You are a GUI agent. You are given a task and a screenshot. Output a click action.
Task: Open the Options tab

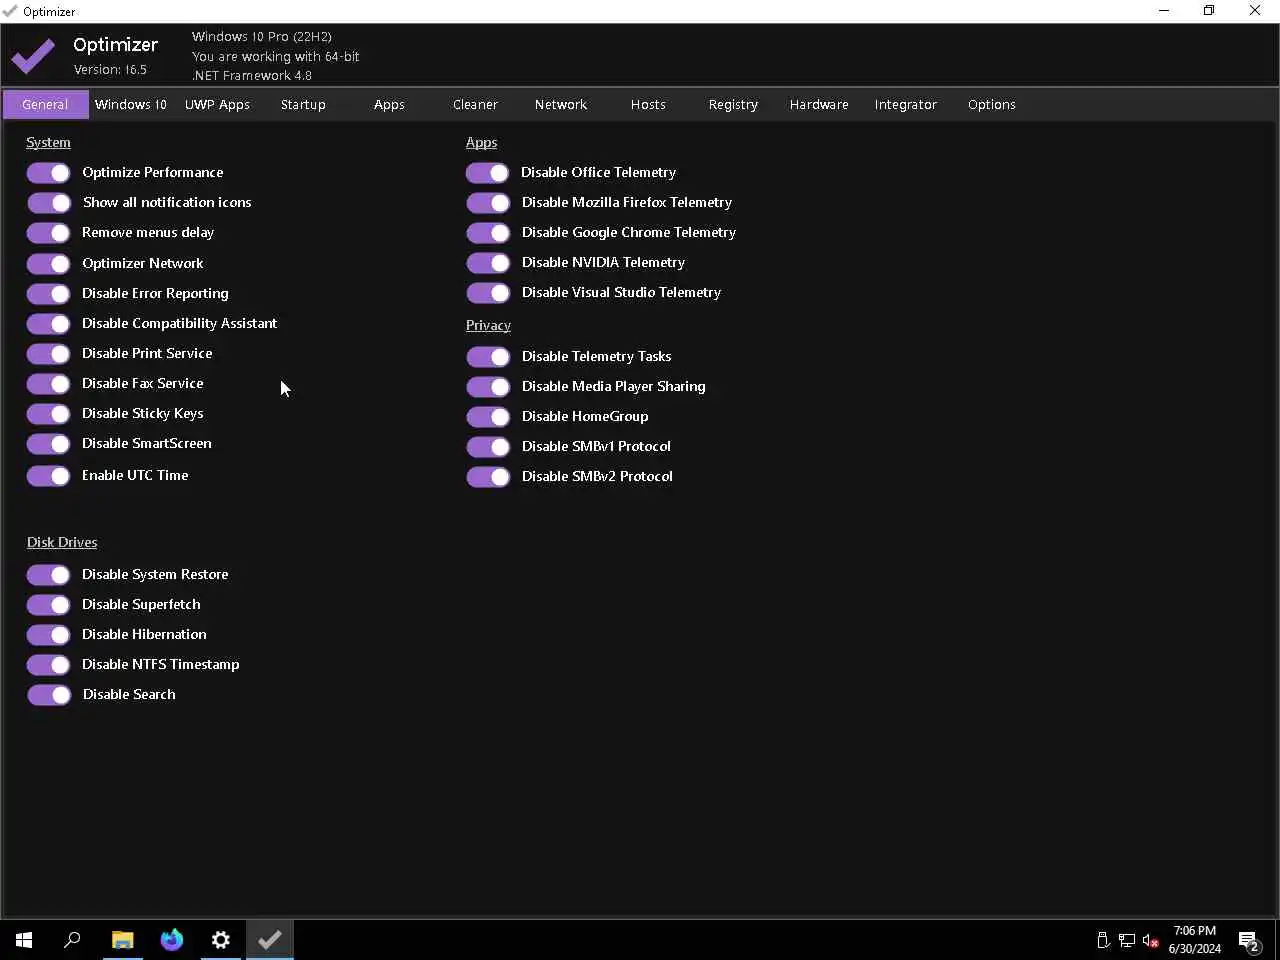click(992, 104)
